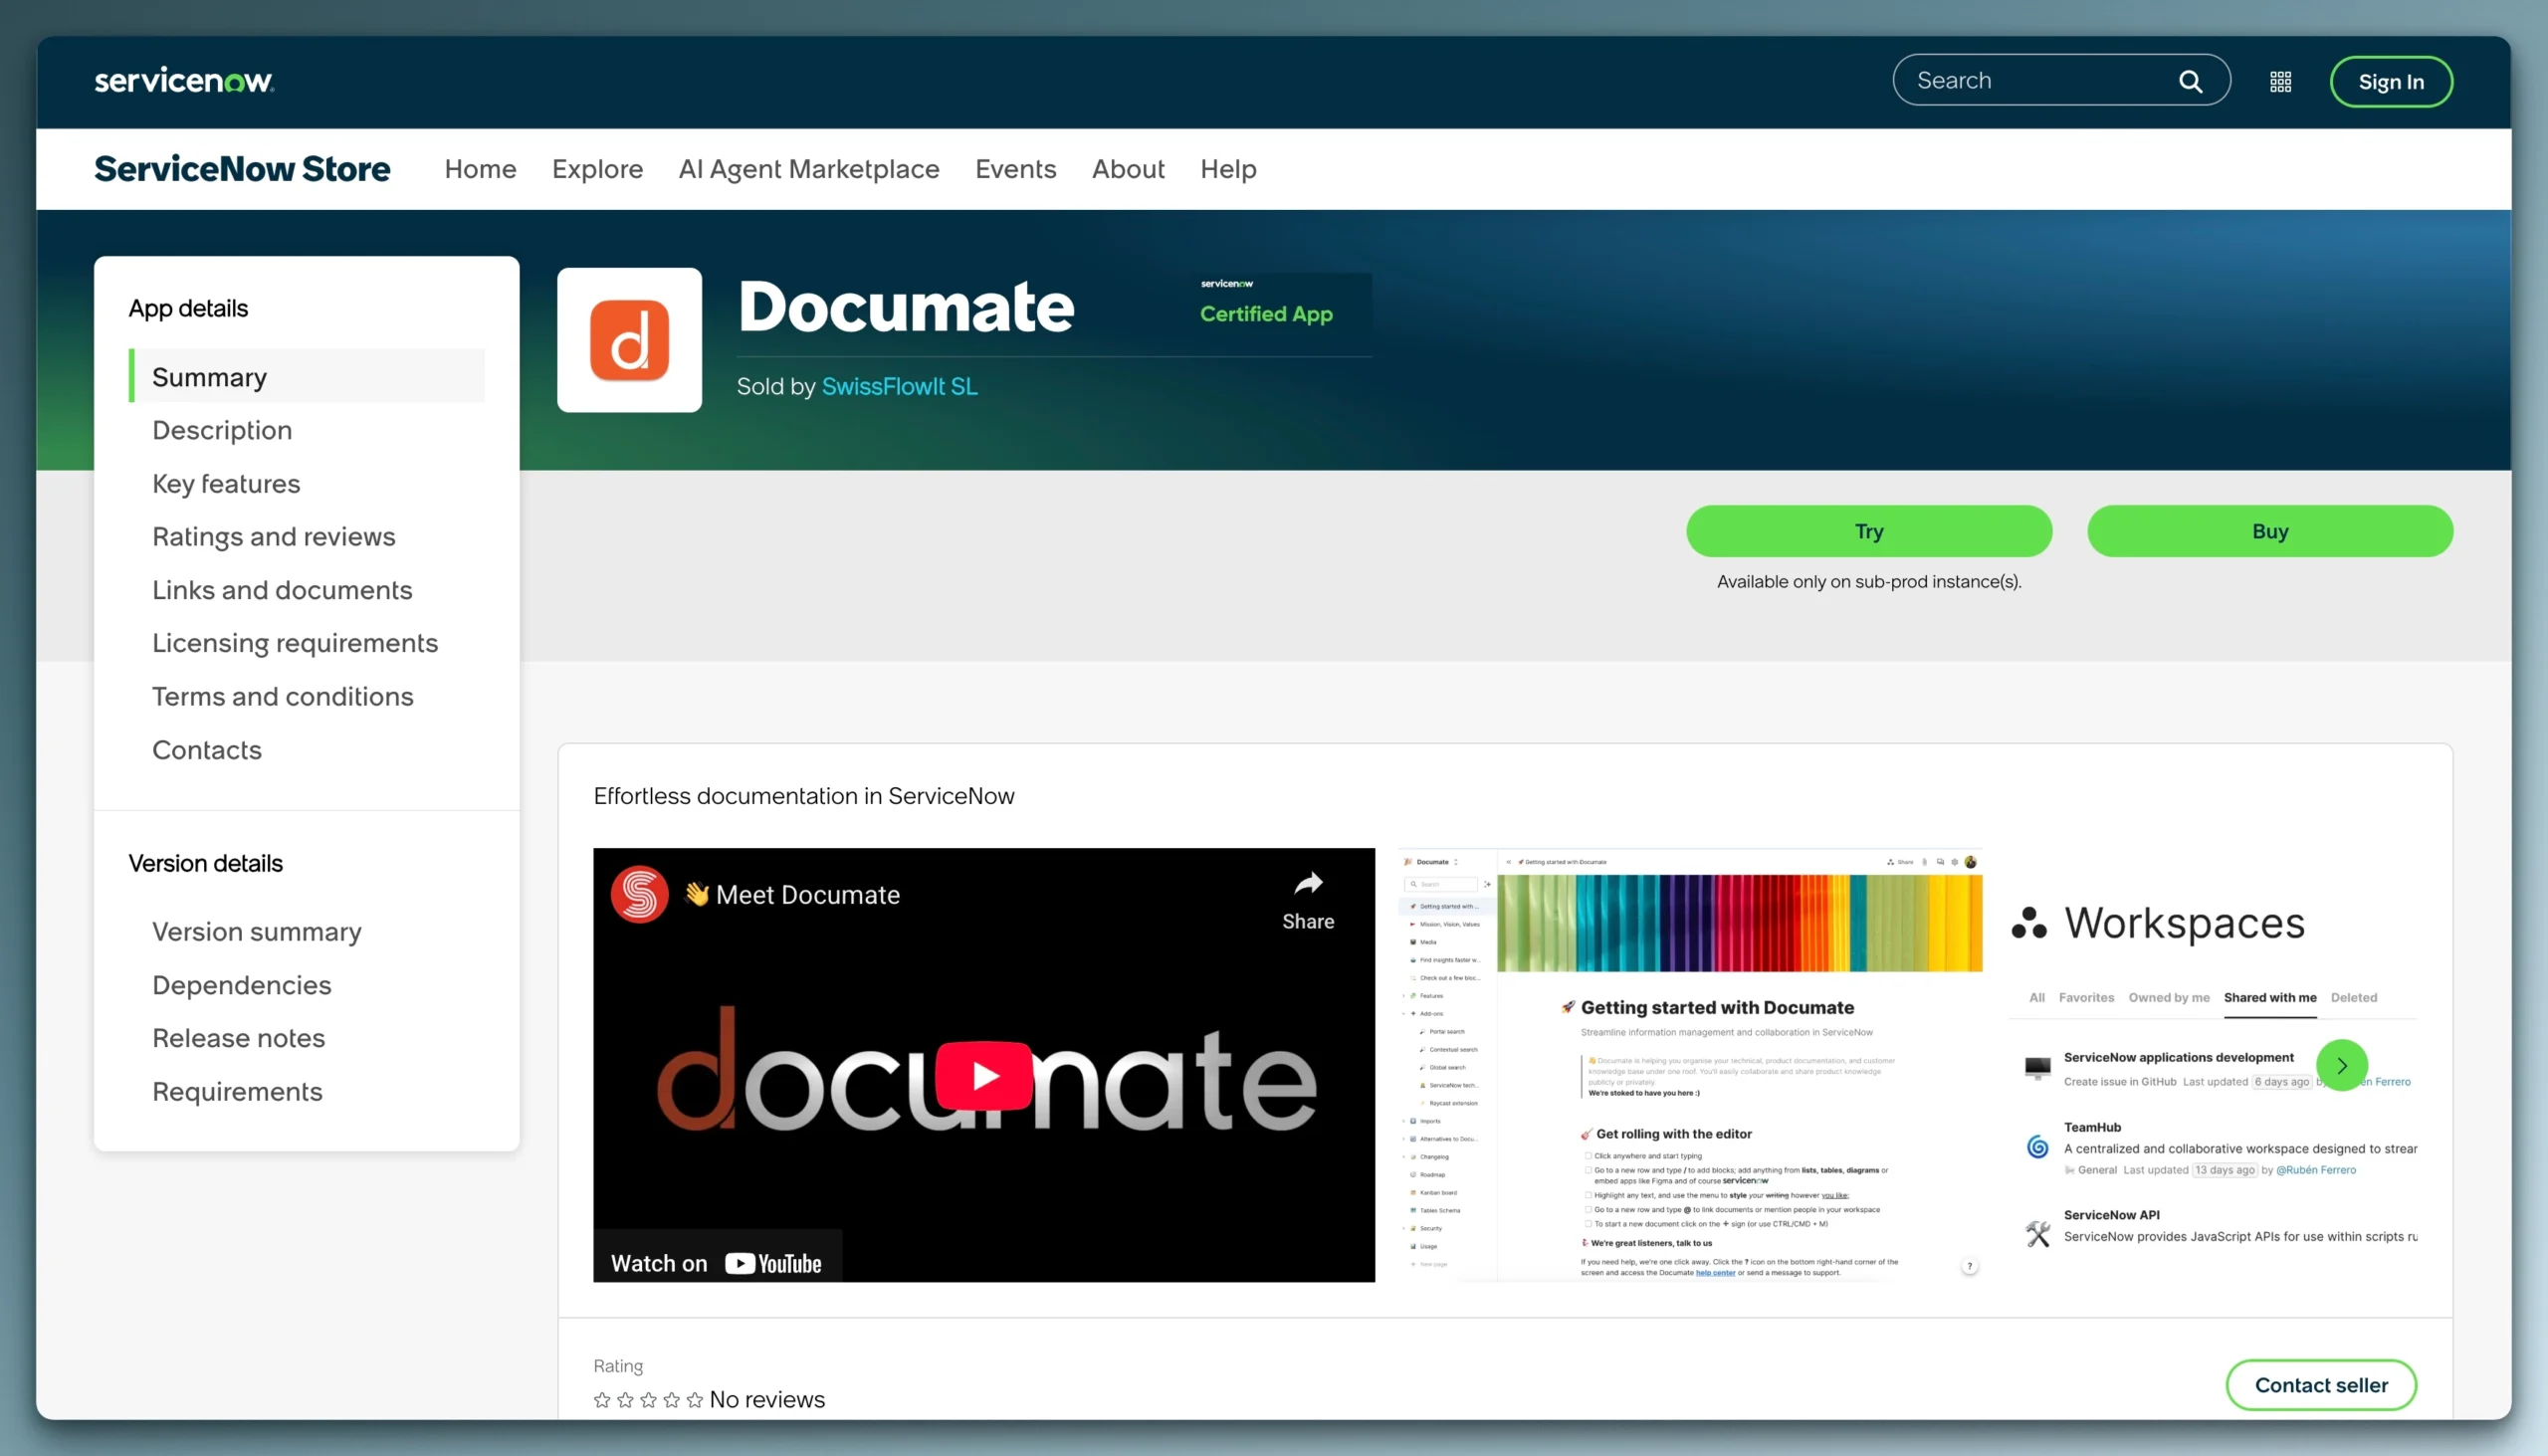Click the ServiceNow logo in the header
Viewport: 2548px width, 1456px height.
pos(183,79)
